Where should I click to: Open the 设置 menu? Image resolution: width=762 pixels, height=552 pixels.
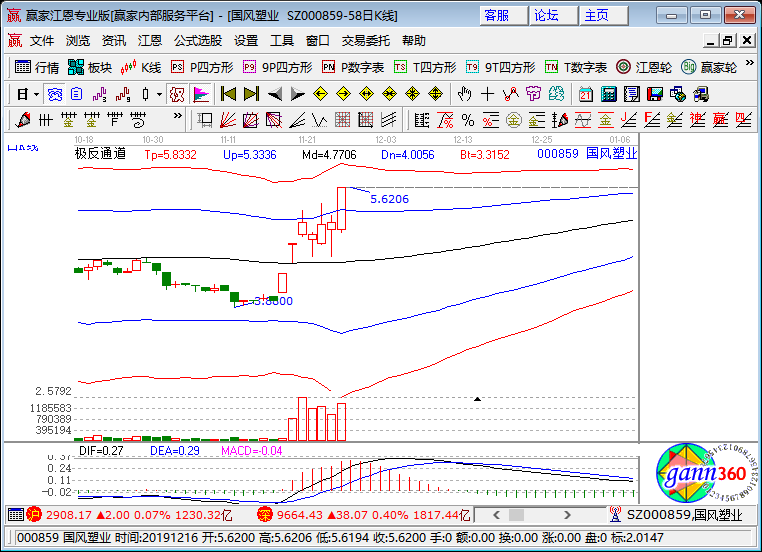[246, 41]
